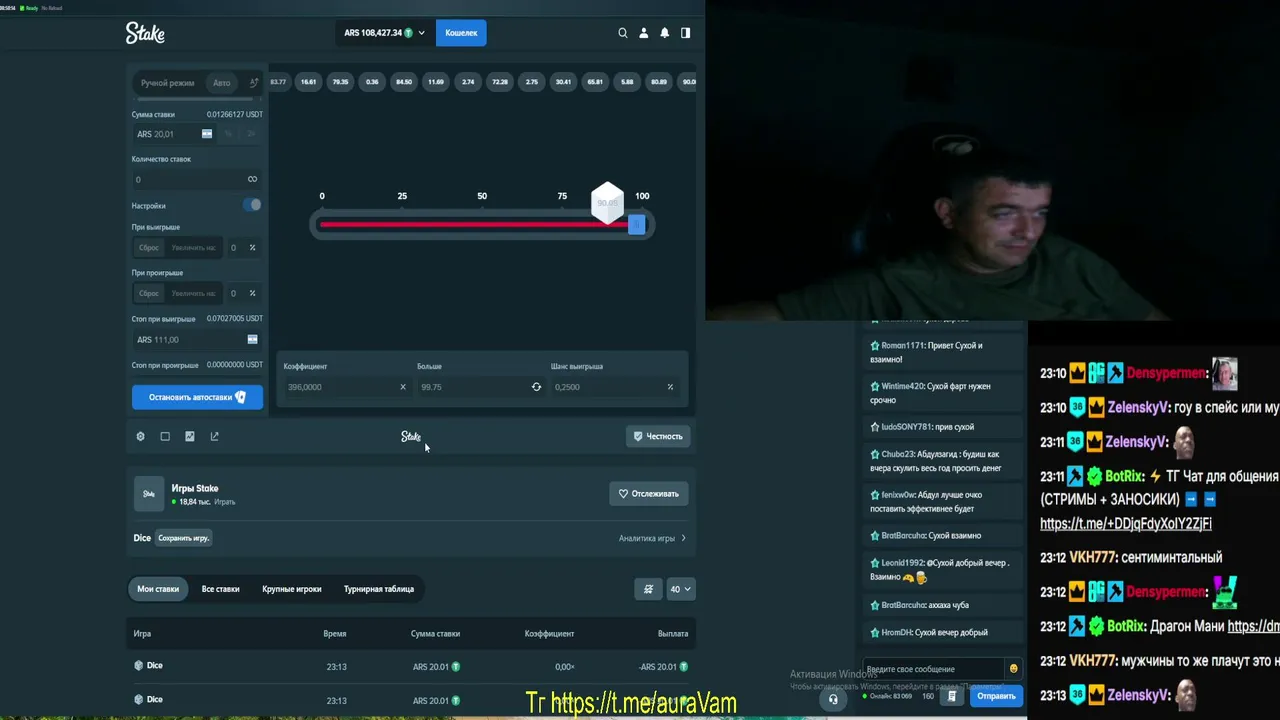Image resolution: width=1280 pixels, height=720 pixels.
Task: Halve the bet with the ½ button
Action: tap(229, 134)
